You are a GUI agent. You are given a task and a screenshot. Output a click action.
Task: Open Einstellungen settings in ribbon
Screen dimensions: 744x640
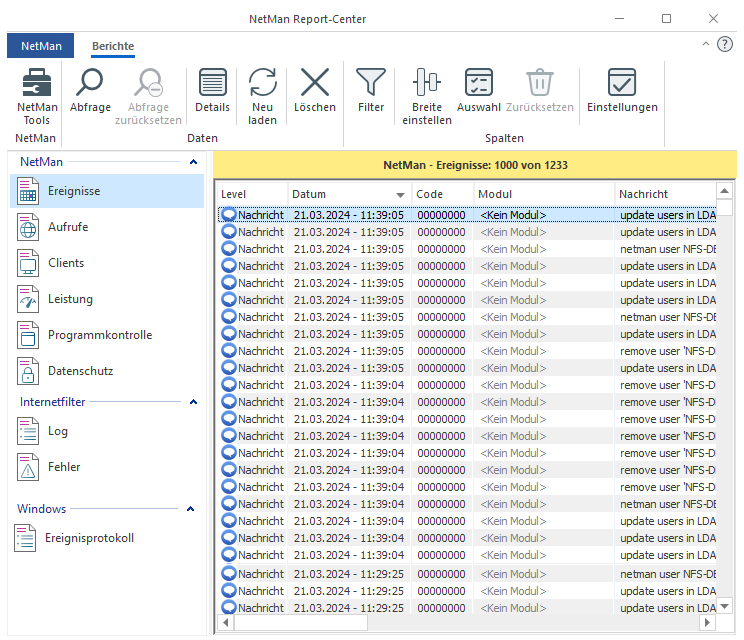coord(622,84)
